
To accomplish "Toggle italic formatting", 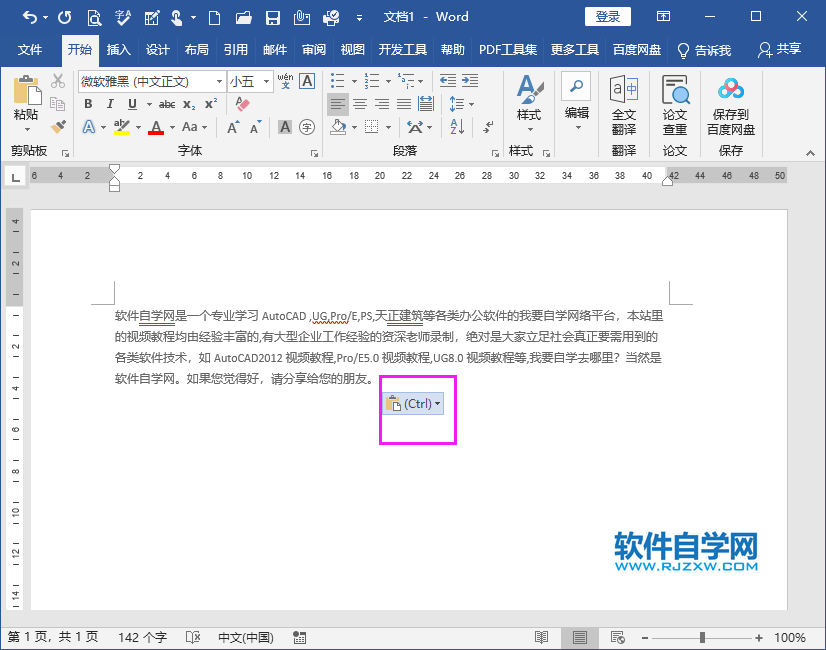I will click(x=109, y=103).
